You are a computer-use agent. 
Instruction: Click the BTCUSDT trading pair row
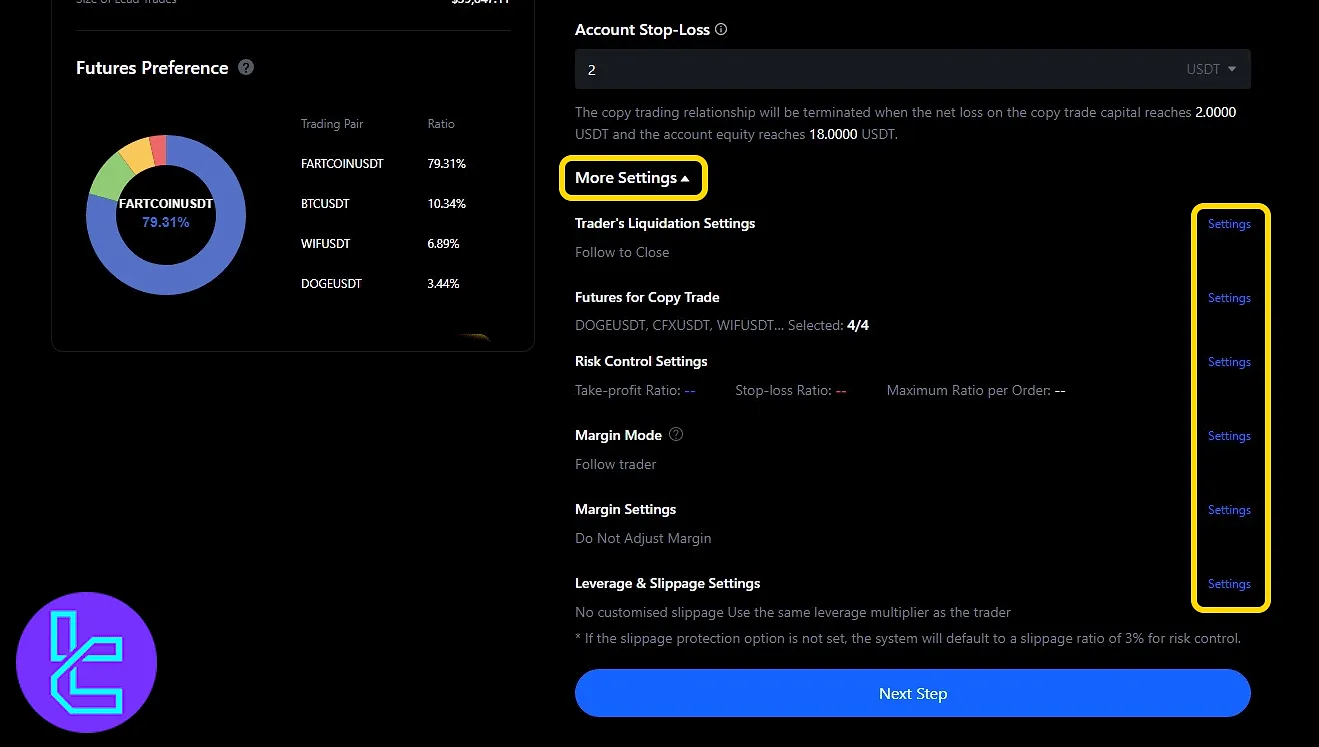[x=384, y=204]
